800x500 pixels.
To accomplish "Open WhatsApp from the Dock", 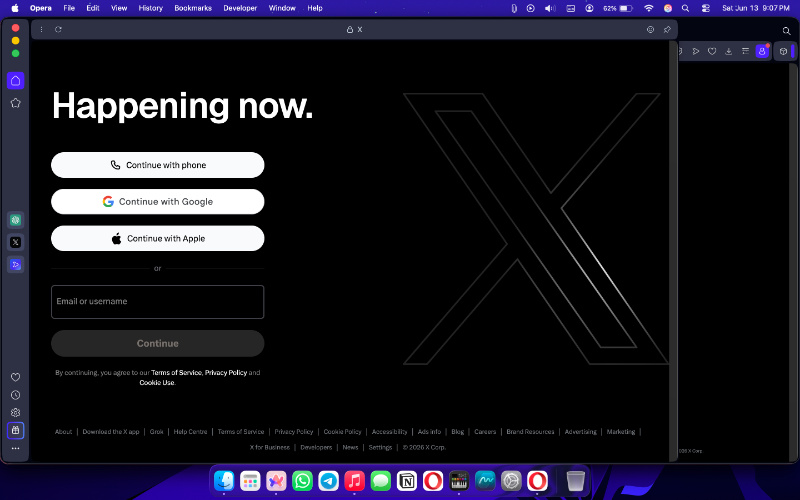I will (303, 481).
